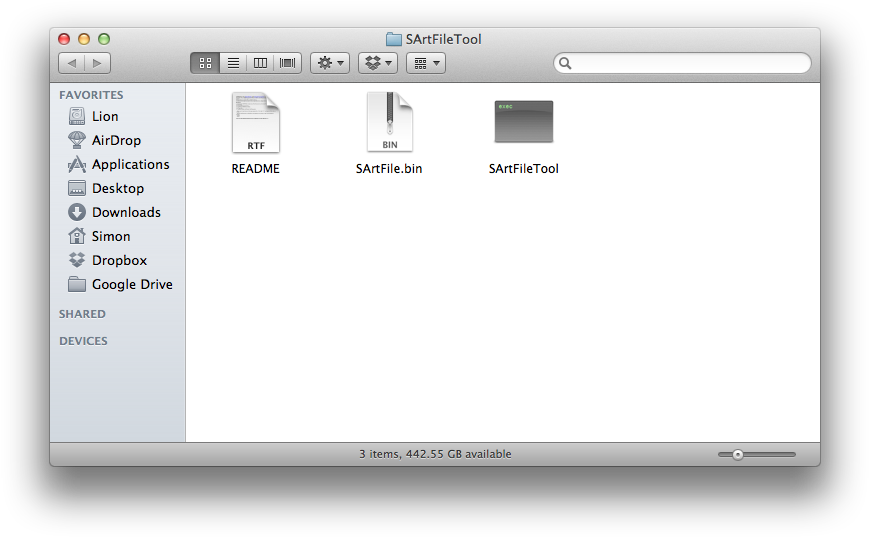Click the Simon home folder icon
This screenshot has width=869, height=537.
77,236
